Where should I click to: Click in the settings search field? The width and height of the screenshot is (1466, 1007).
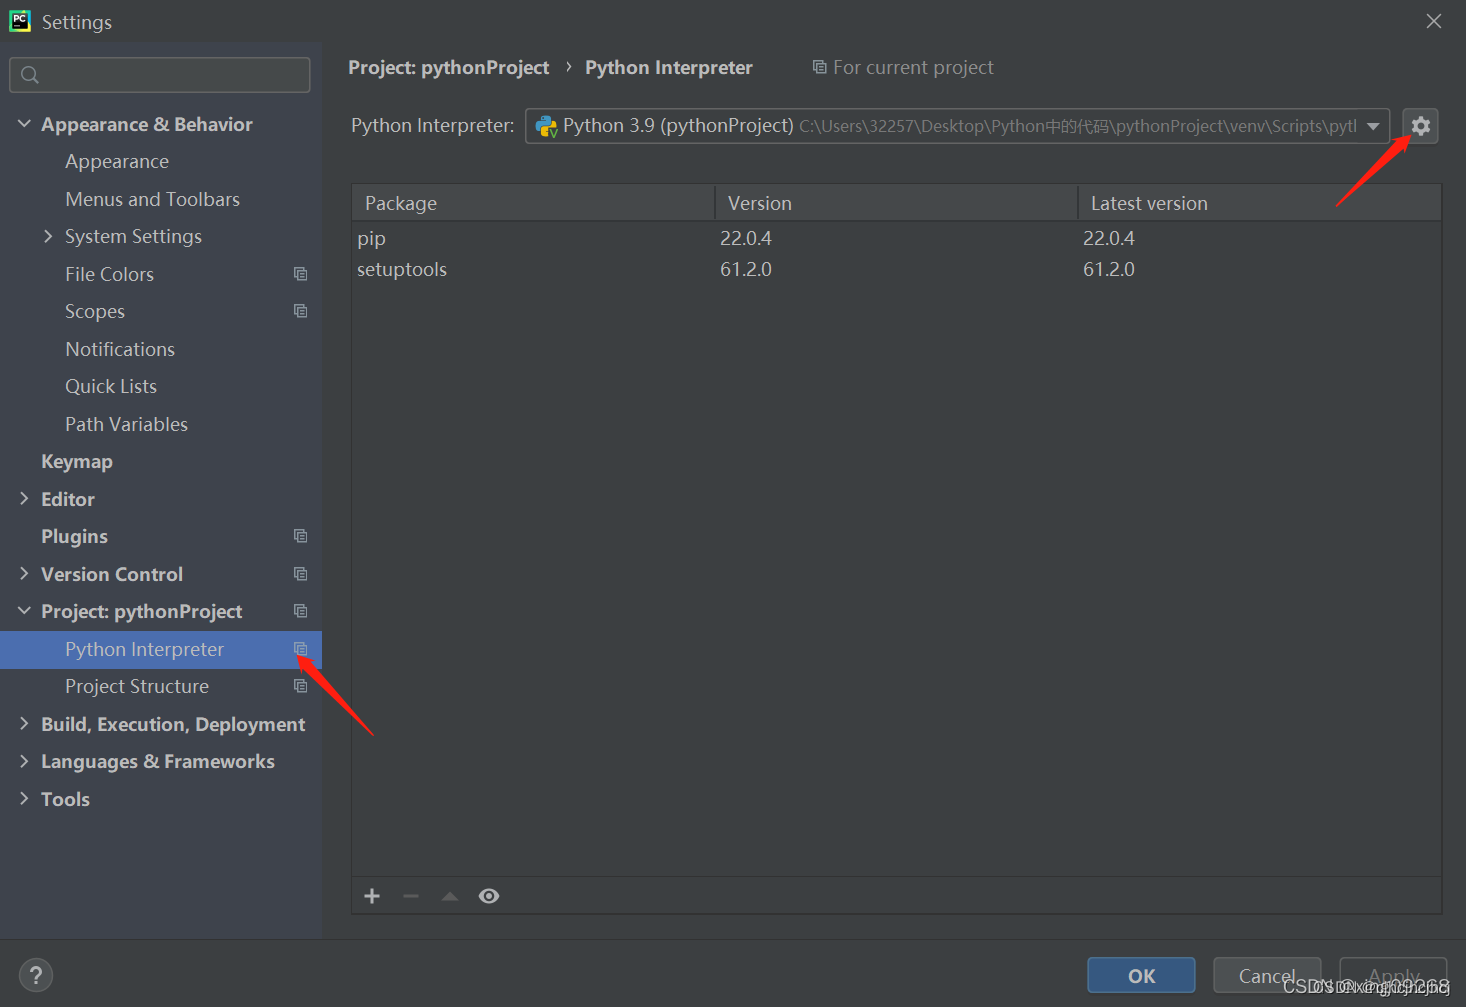point(160,75)
